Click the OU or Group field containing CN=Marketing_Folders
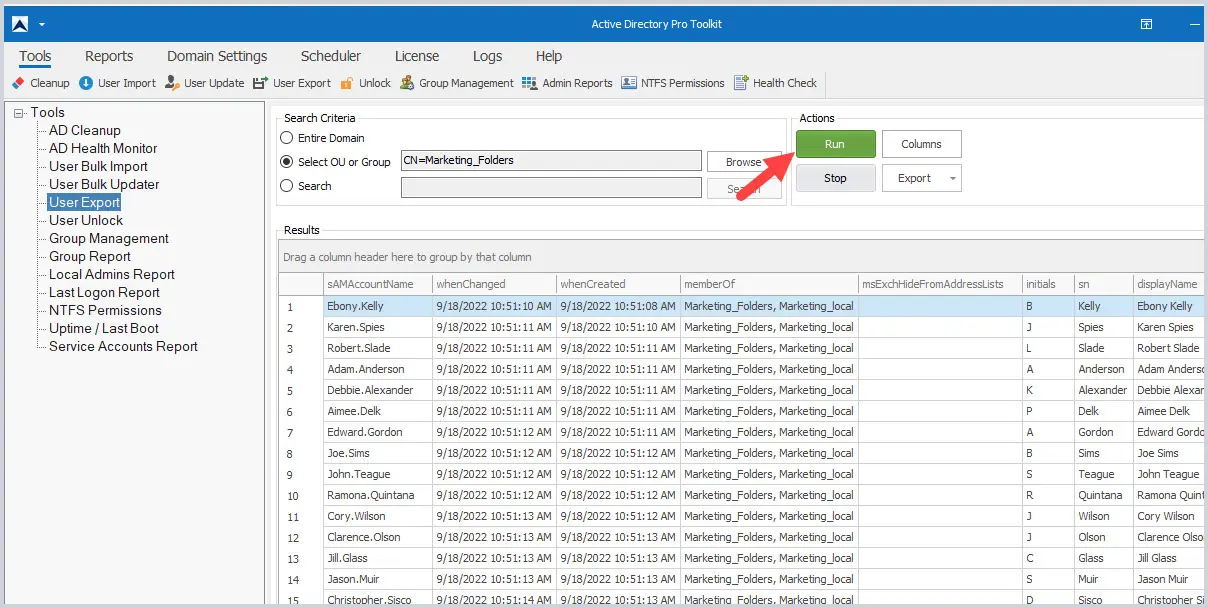This screenshot has width=1208, height=608. [x=551, y=161]
